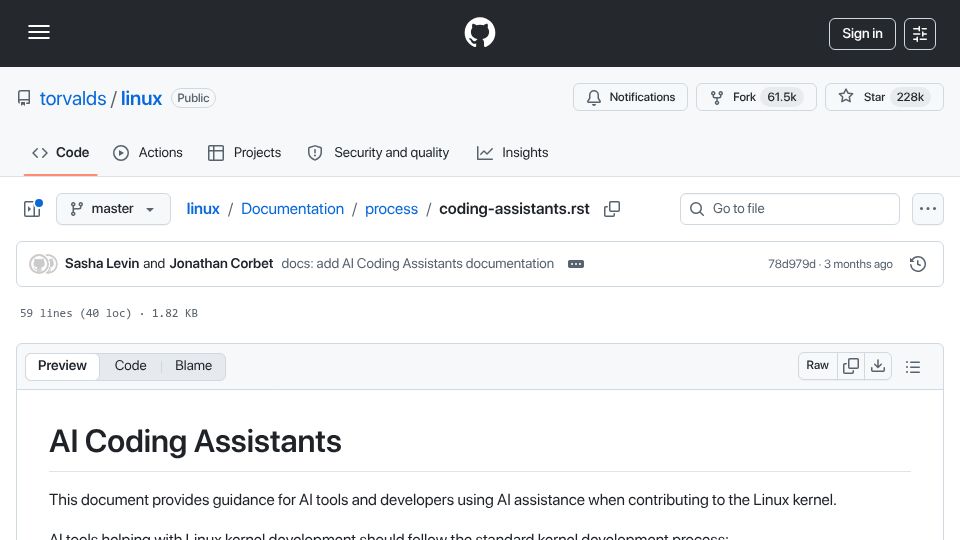Click the author avatars stack
Screen dimensions: 960x540
[x=43, y=264]
